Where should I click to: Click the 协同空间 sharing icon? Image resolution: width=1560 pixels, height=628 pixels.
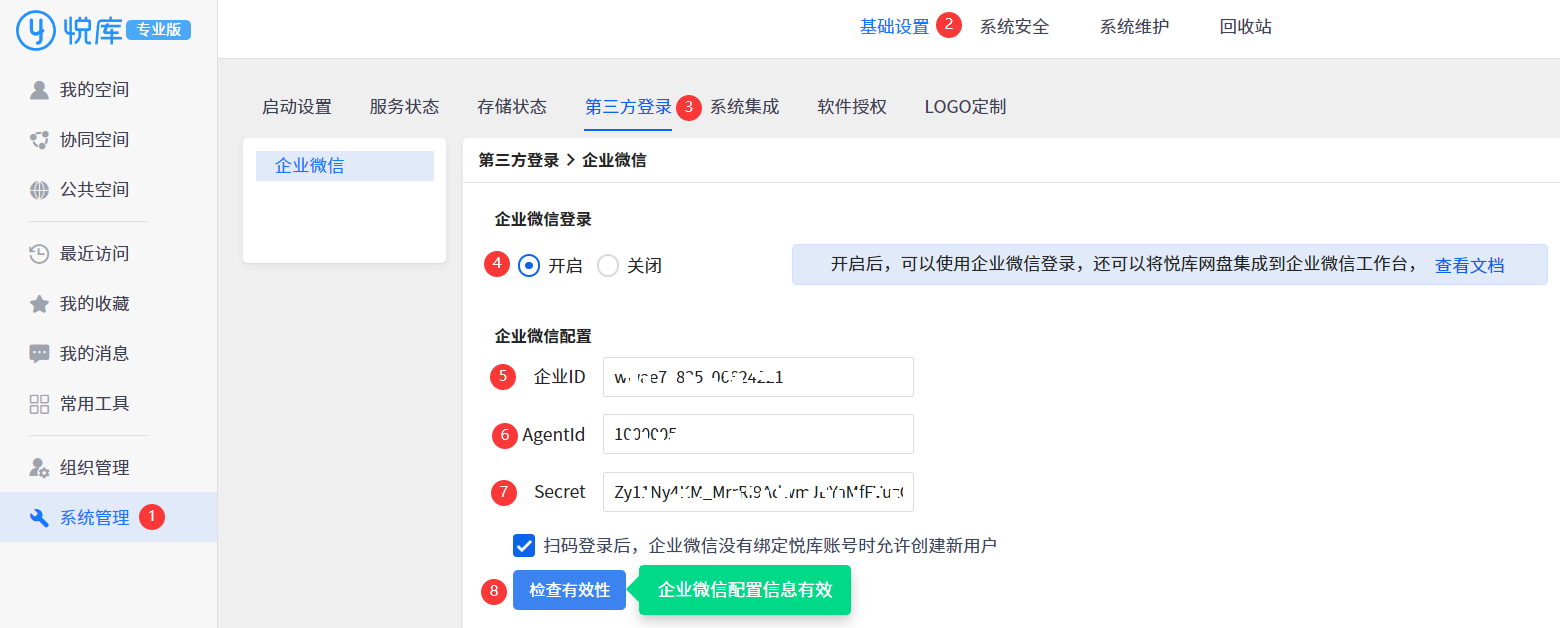tap(39, 140)
